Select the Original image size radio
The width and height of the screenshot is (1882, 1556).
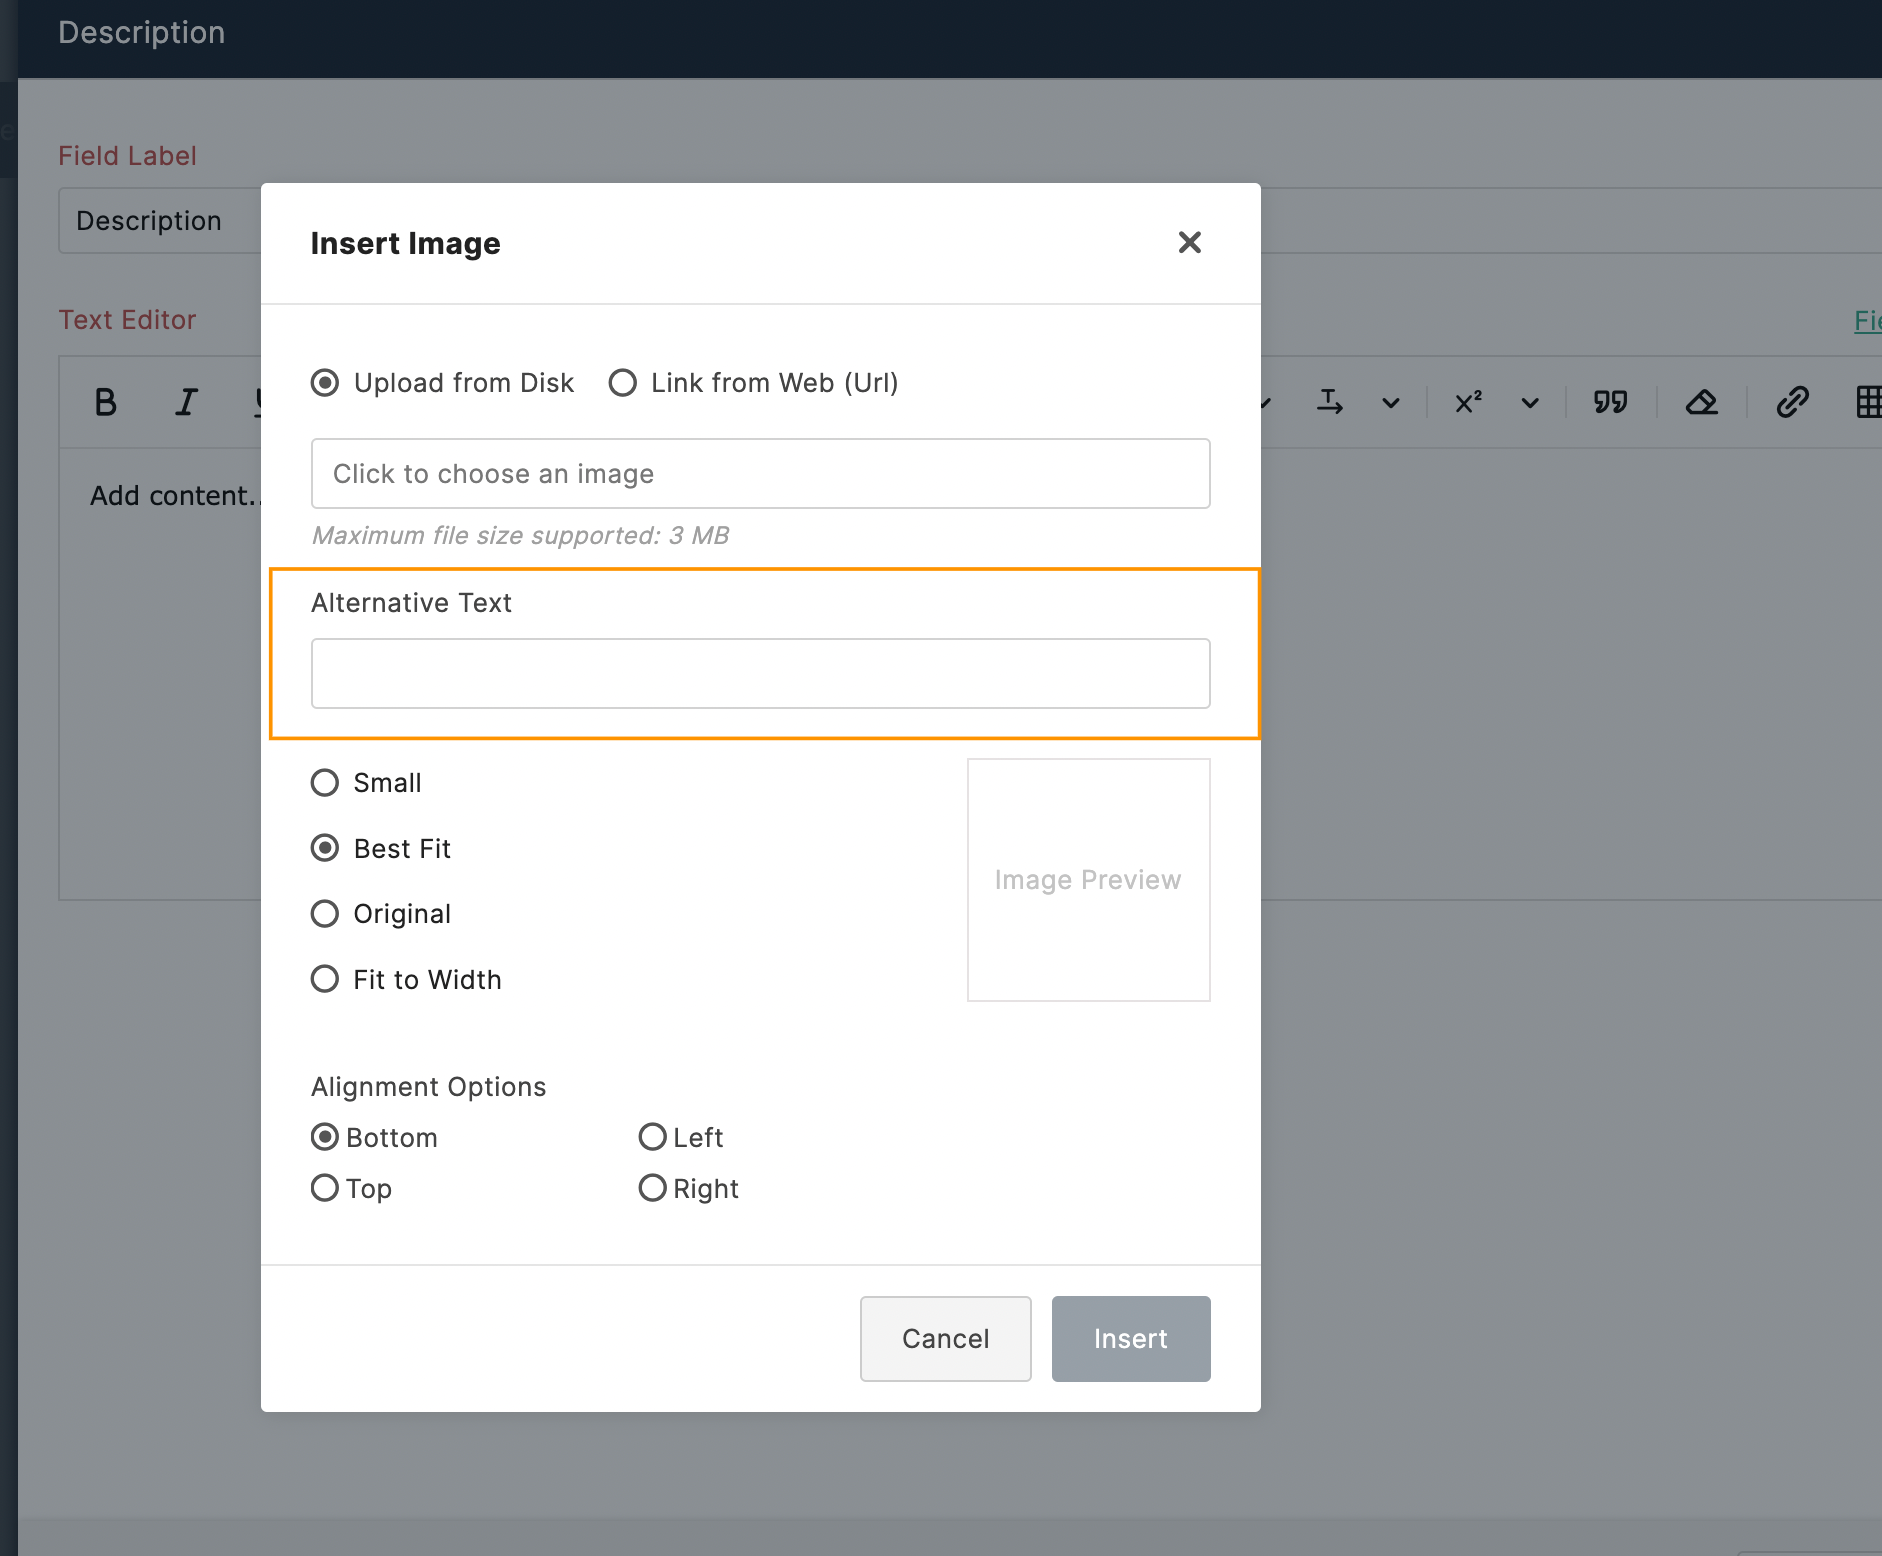[x=325, y=914]
